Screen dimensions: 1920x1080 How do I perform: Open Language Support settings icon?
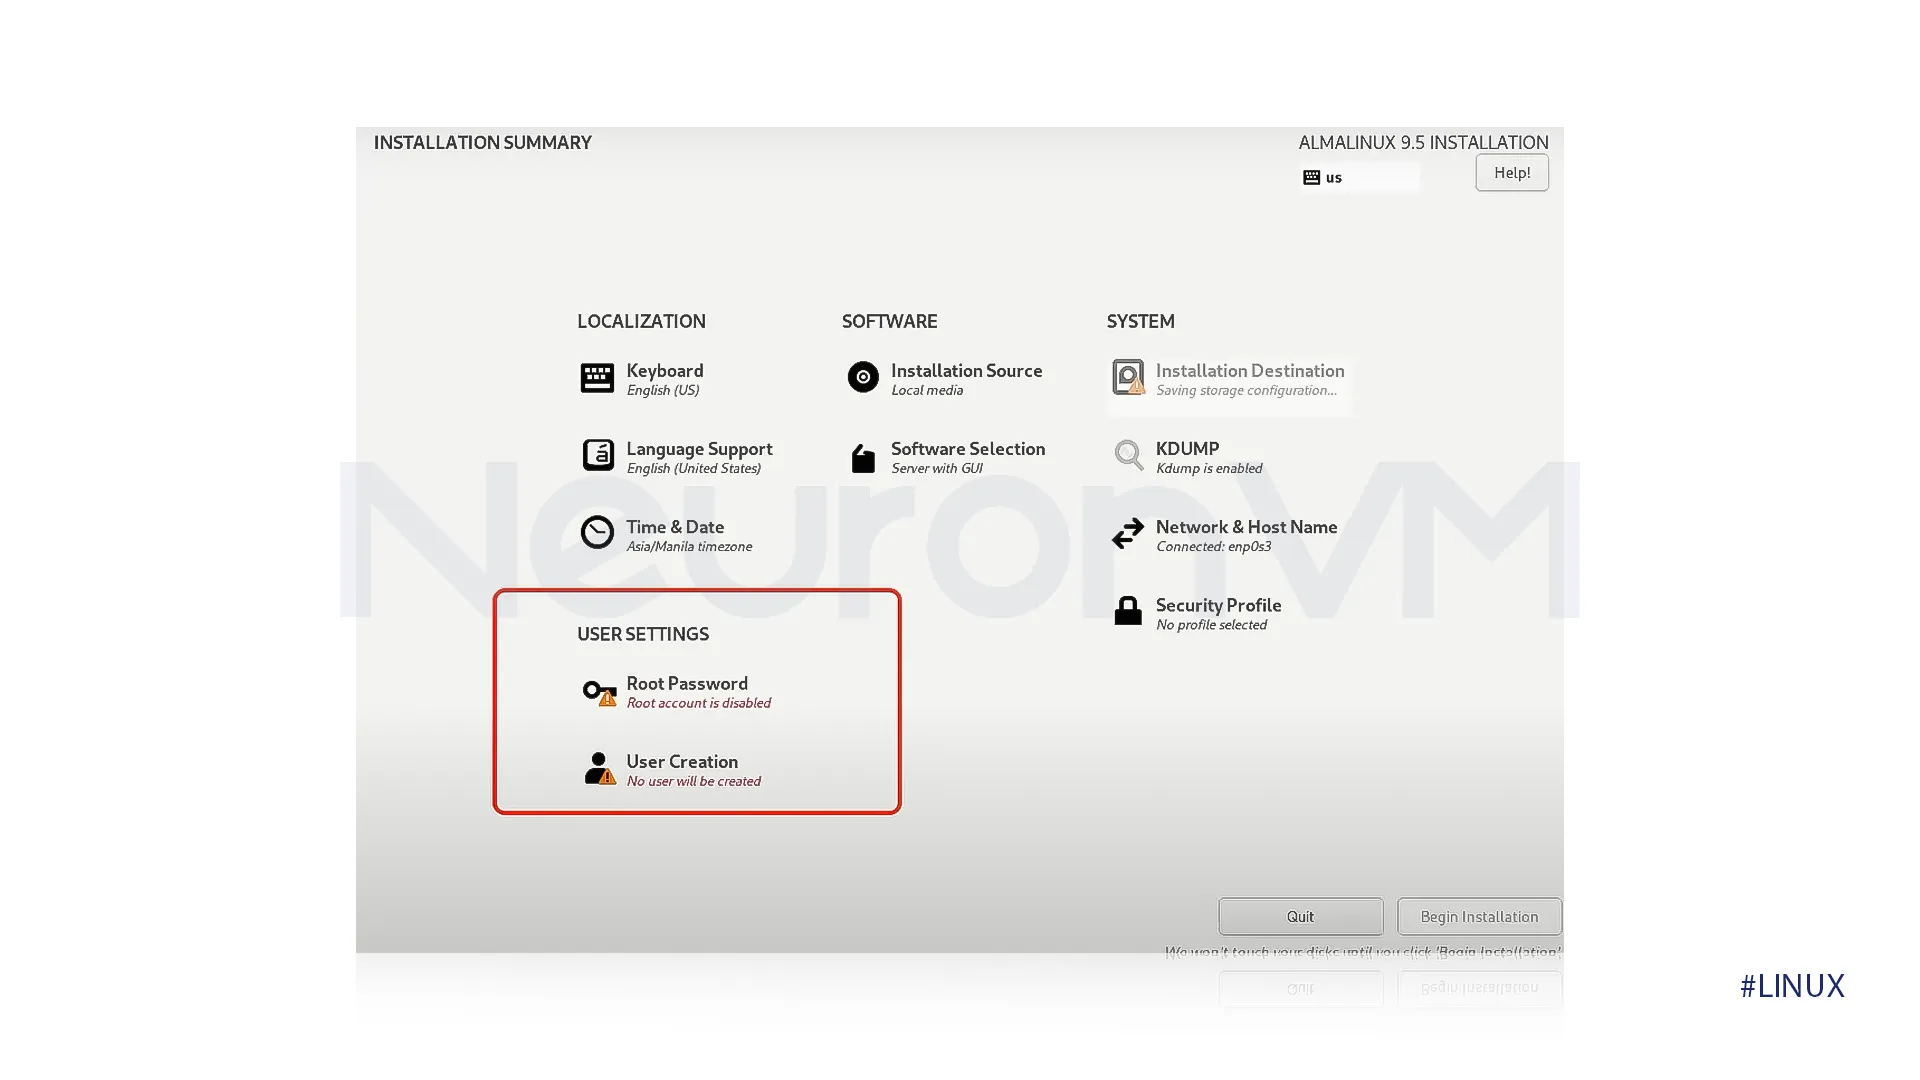(596, 454)
